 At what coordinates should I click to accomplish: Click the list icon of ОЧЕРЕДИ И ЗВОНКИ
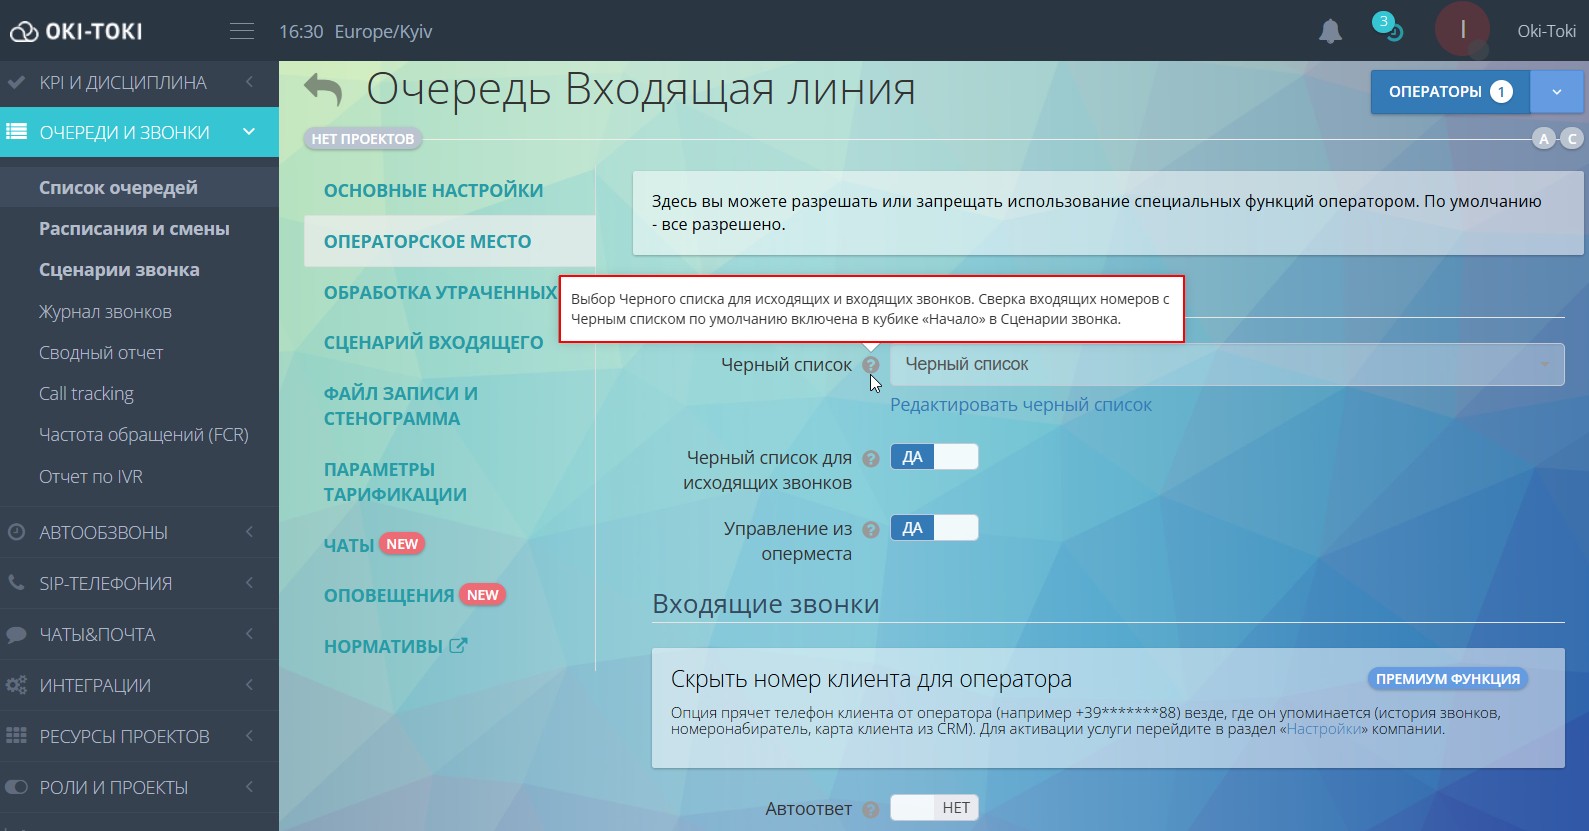(16, 132)
